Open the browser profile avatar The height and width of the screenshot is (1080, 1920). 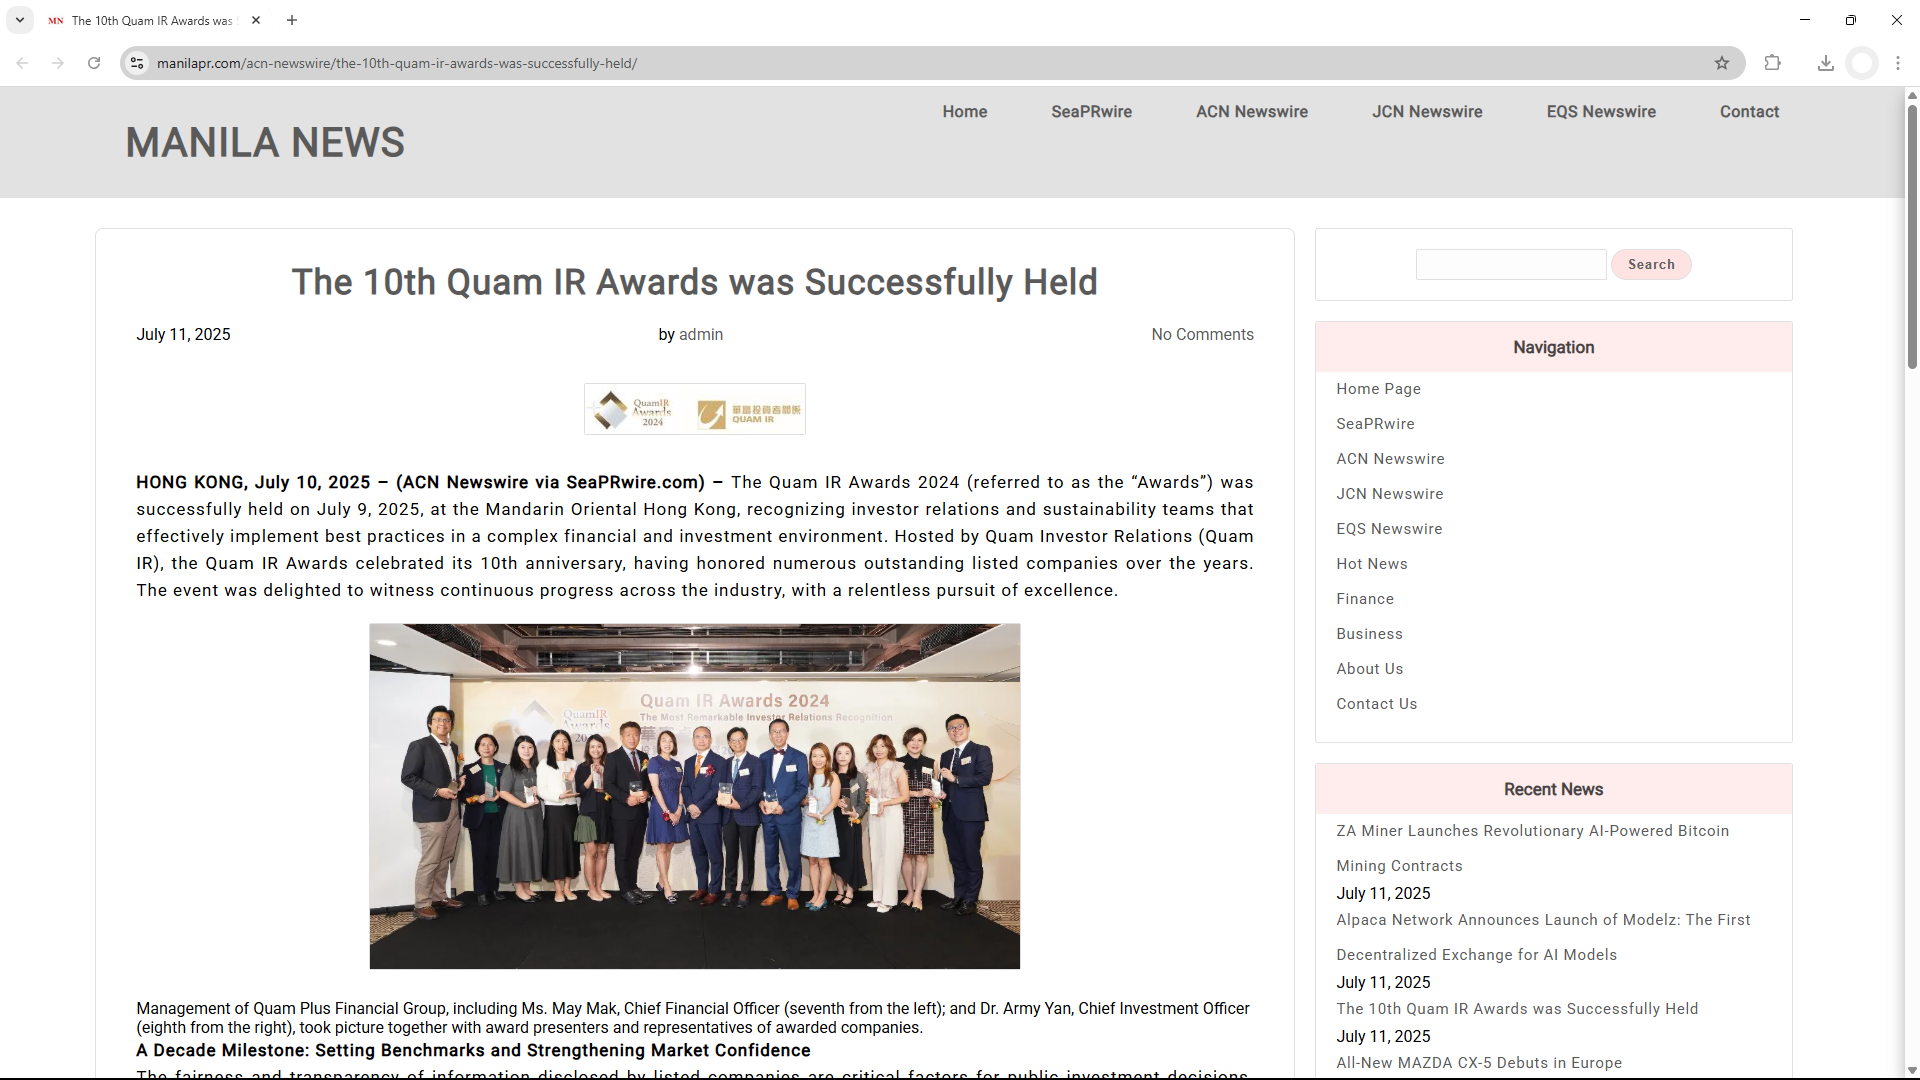tap(1862, 63)
